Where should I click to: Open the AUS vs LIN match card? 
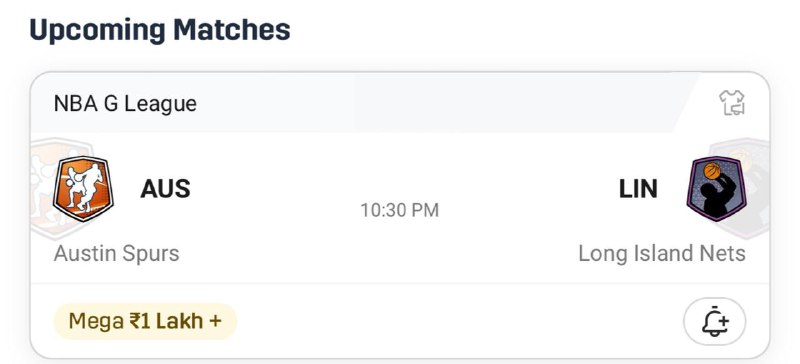pyautogui.click(x=399, y=215)
